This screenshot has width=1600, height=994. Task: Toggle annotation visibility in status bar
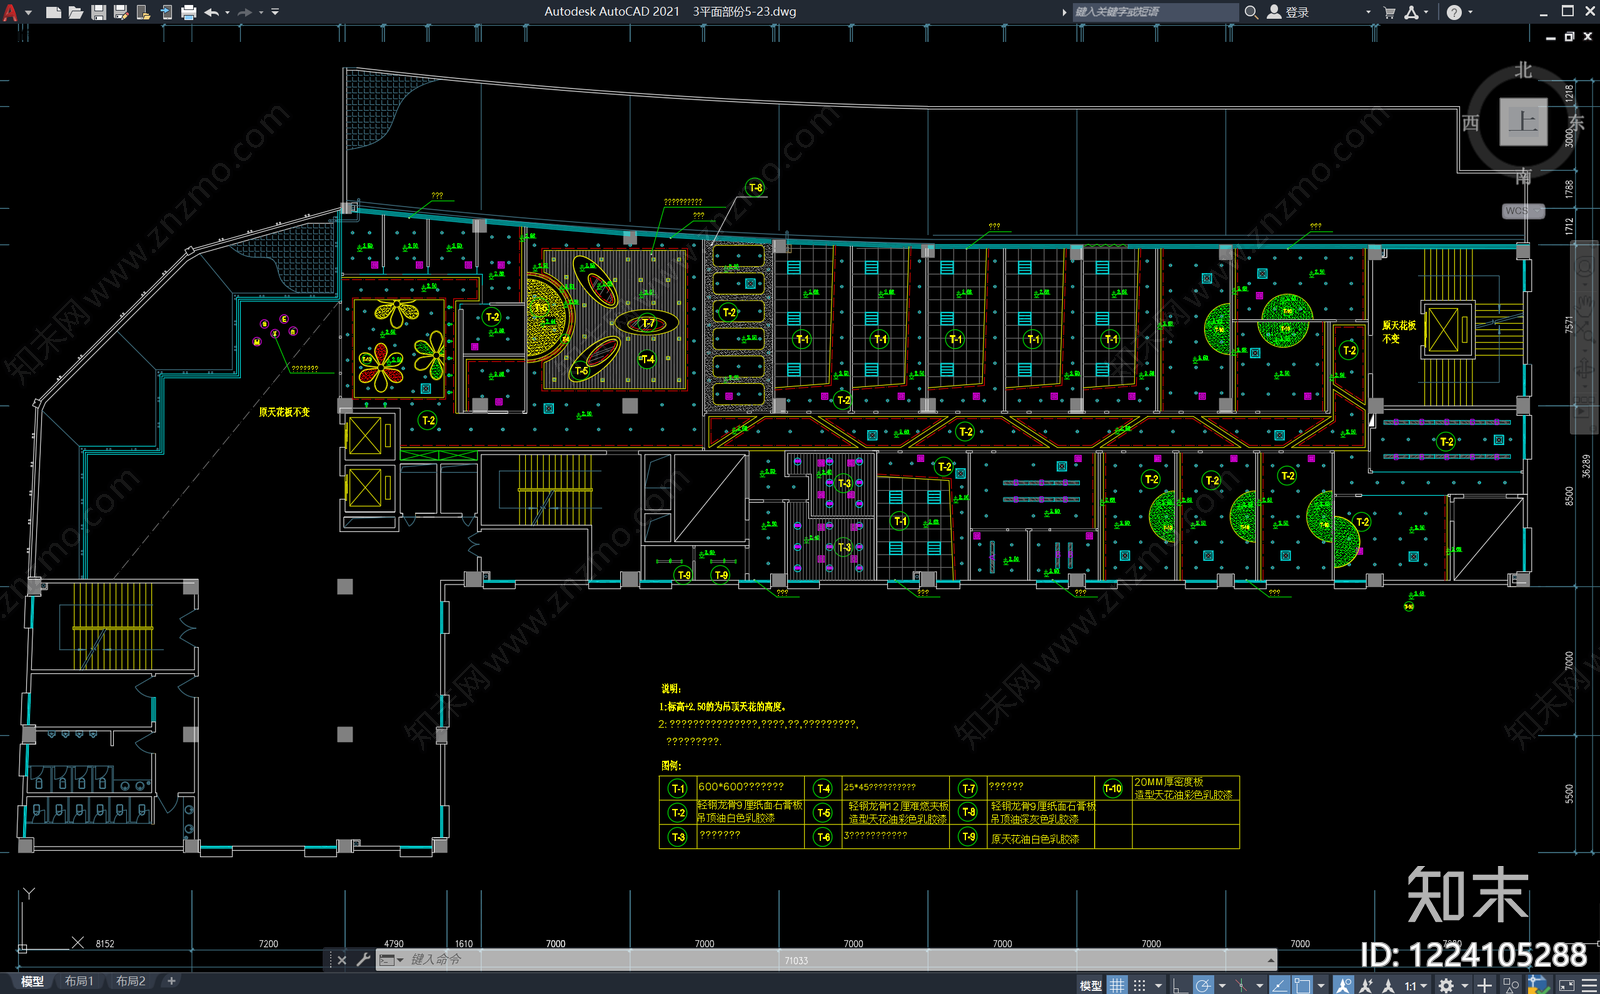pos(1343,986)
